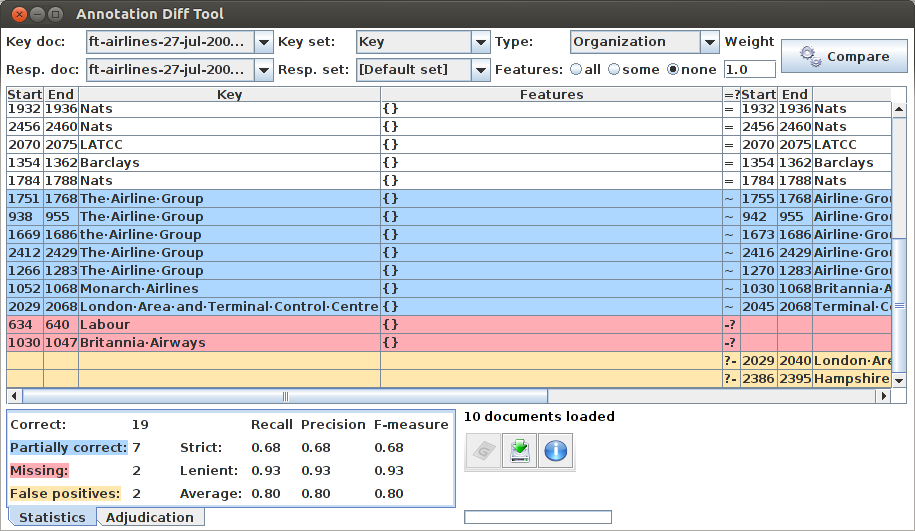
Task: Click the empty progress bar
Action: pyautogui.click(x=538, y=517)
